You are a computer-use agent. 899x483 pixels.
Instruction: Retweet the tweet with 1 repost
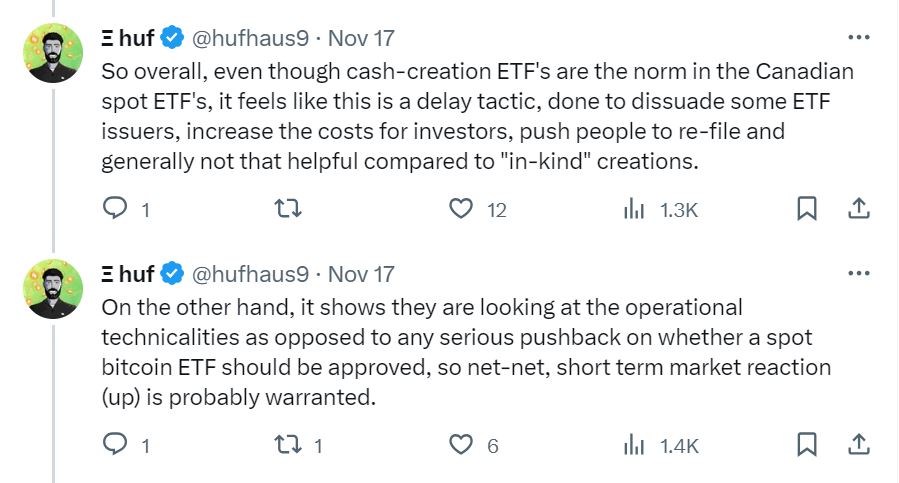pos(288,445)
